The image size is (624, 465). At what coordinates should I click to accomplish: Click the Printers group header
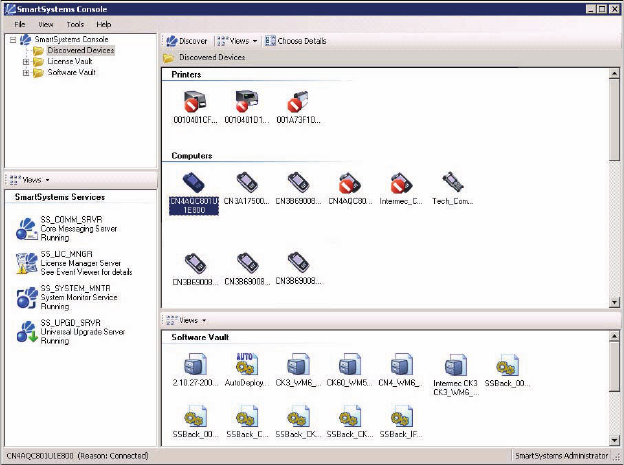point(186,74)
